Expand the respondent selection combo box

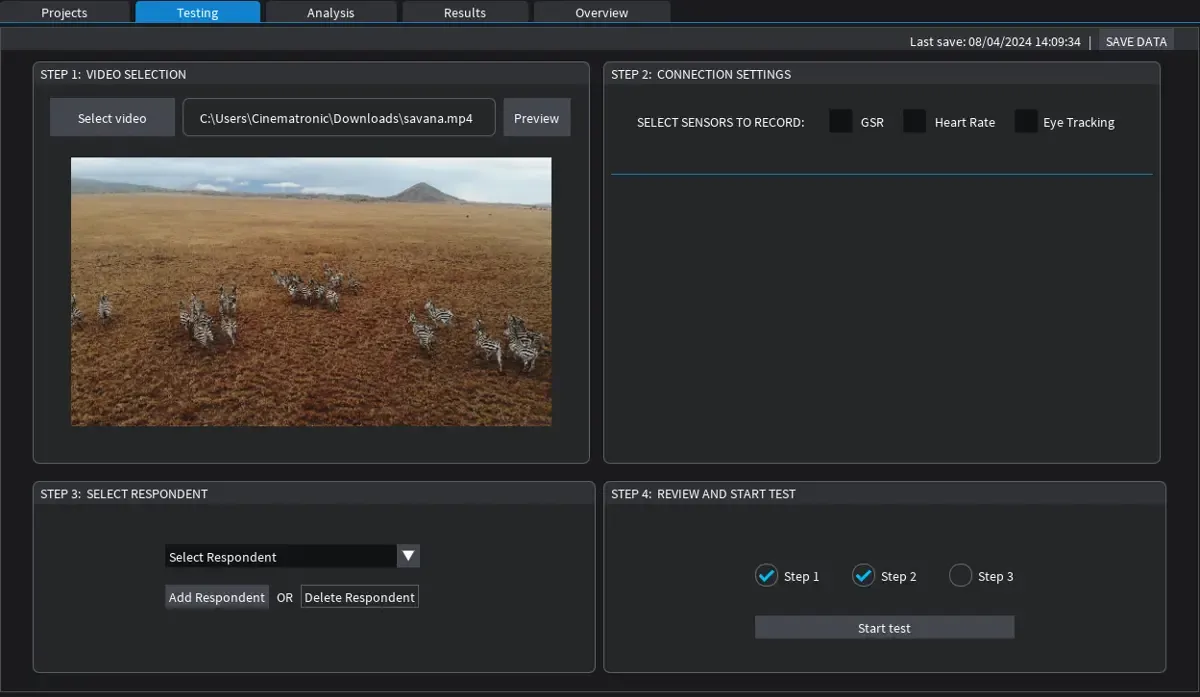click(407, 556)
